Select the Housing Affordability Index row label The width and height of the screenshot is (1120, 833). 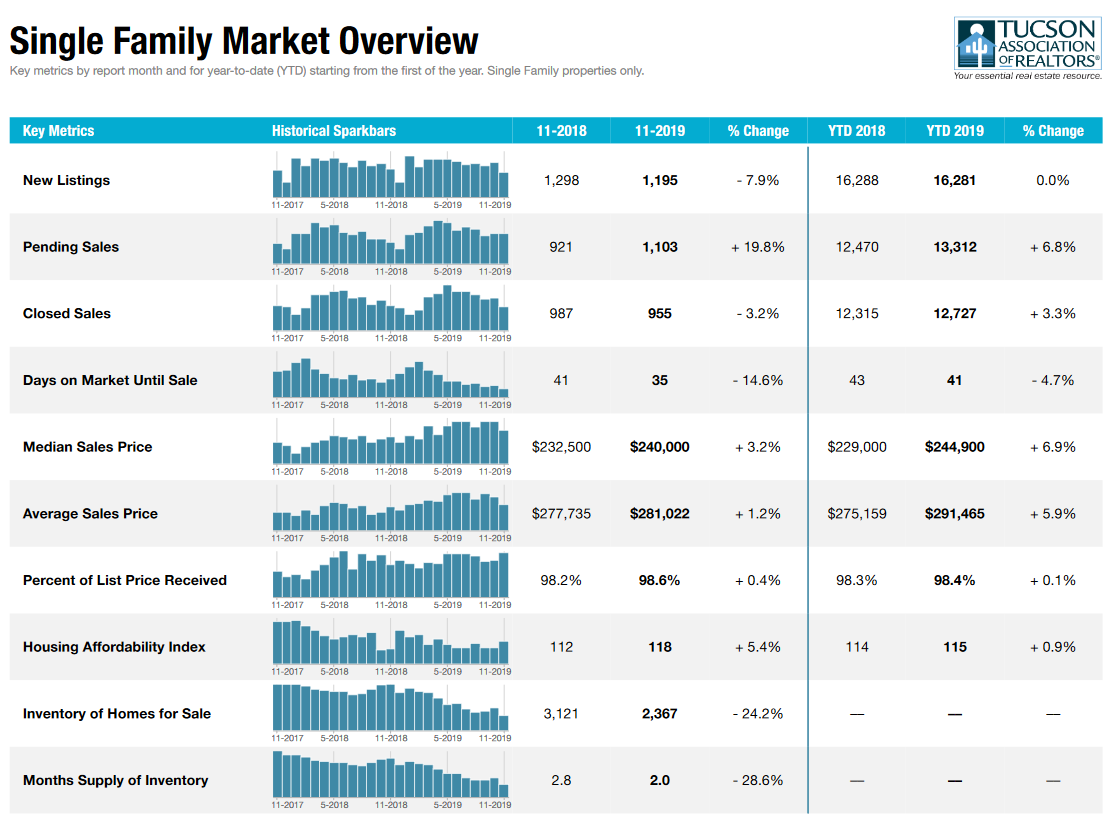(x=114, y=647)
